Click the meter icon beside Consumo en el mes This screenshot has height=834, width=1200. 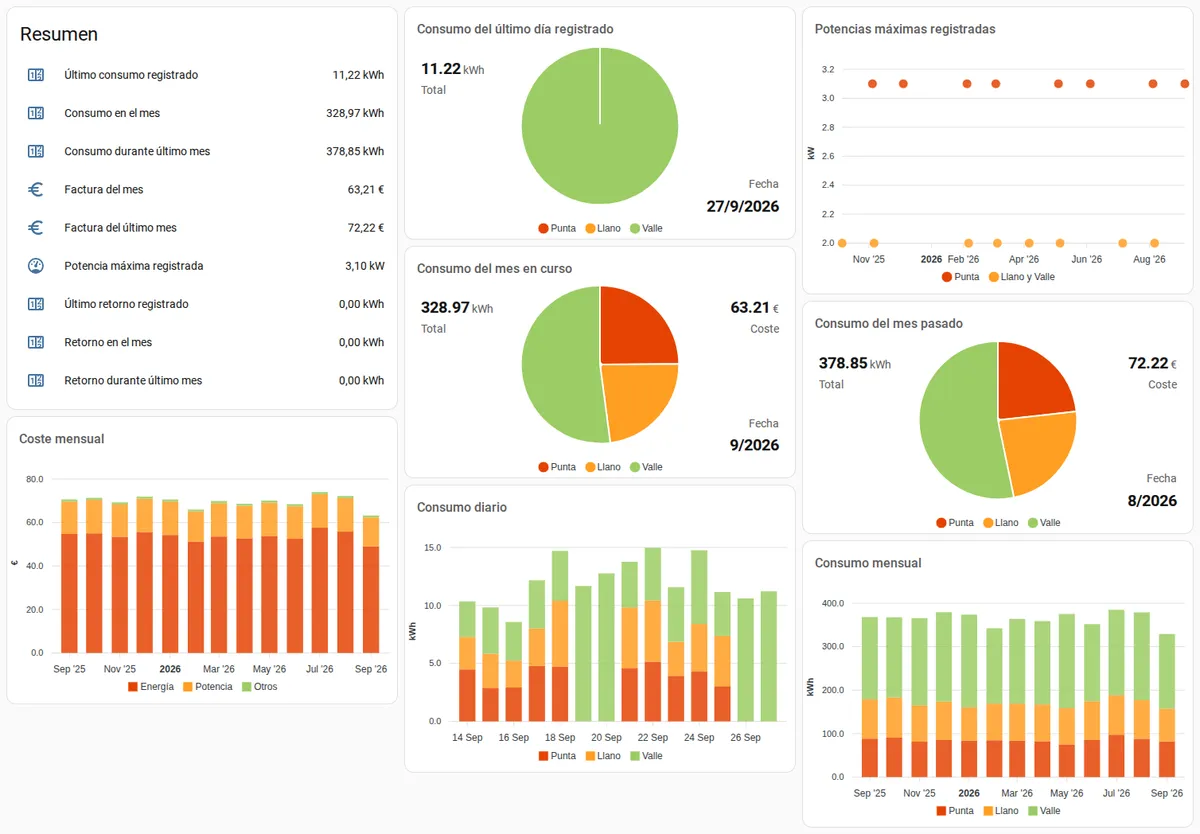pyautogui.click(x=36, y=113)
